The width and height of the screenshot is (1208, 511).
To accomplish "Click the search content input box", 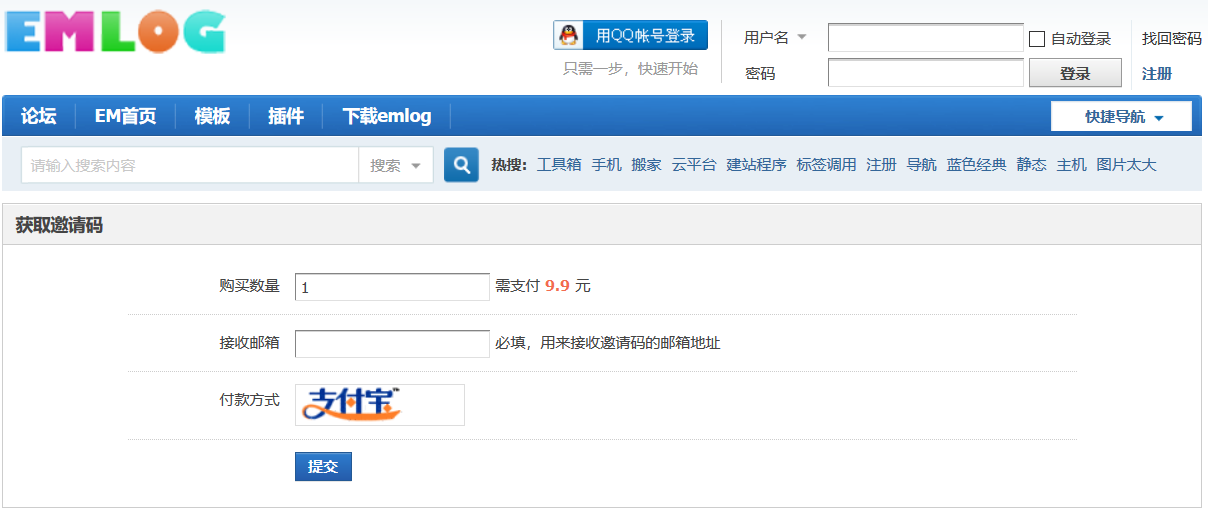I will 190,166.
